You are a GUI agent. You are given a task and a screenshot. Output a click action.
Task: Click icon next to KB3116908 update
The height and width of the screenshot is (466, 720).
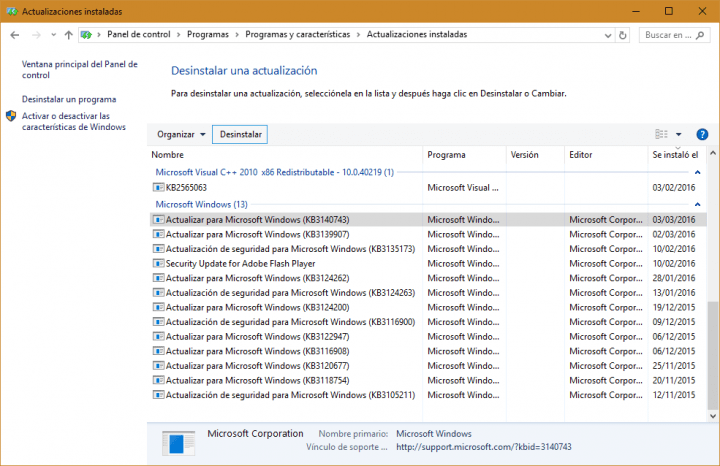pos(158,351)
